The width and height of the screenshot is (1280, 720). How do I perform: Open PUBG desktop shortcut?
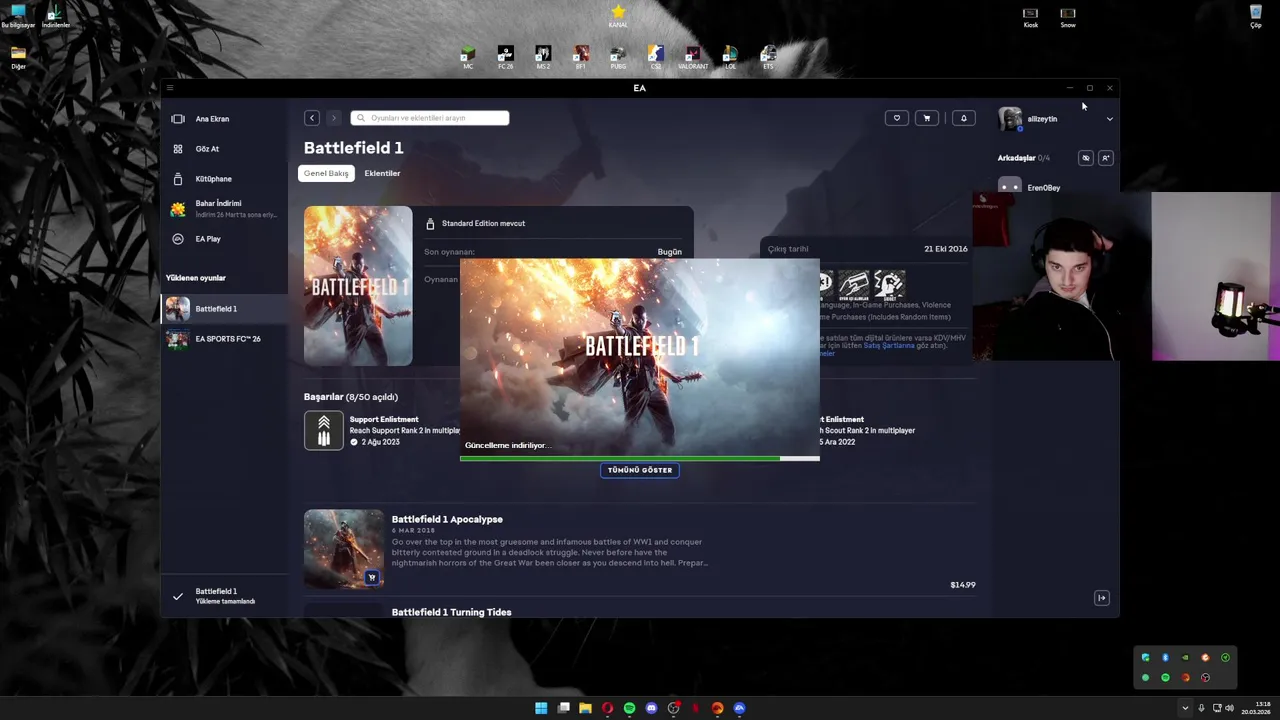pyautogui.click(x=618, y=57)
